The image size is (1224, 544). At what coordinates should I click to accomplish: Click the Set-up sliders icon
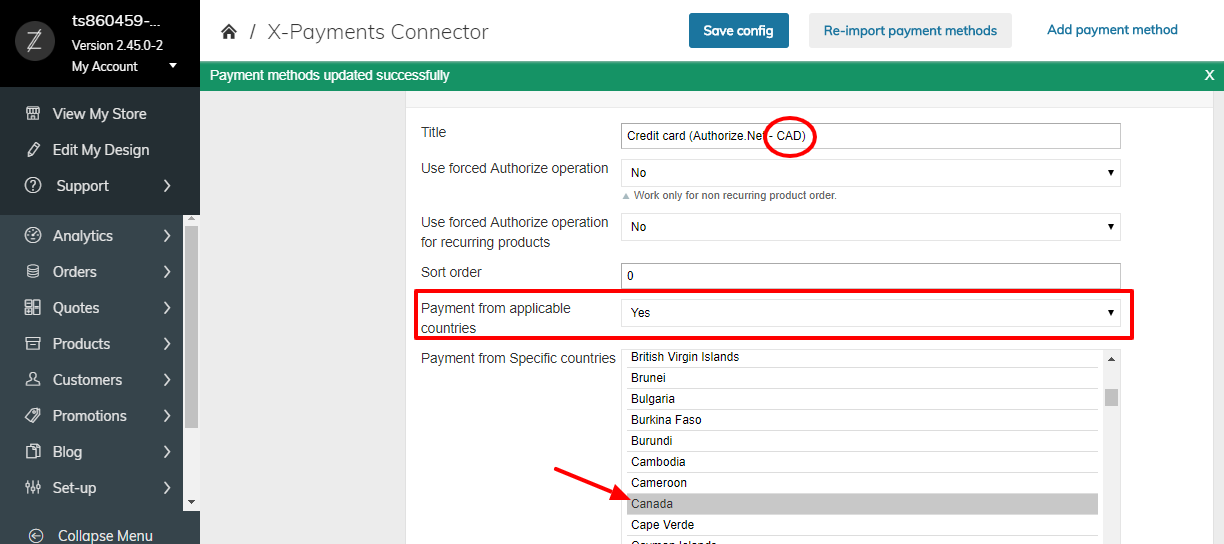click(33, 488)
